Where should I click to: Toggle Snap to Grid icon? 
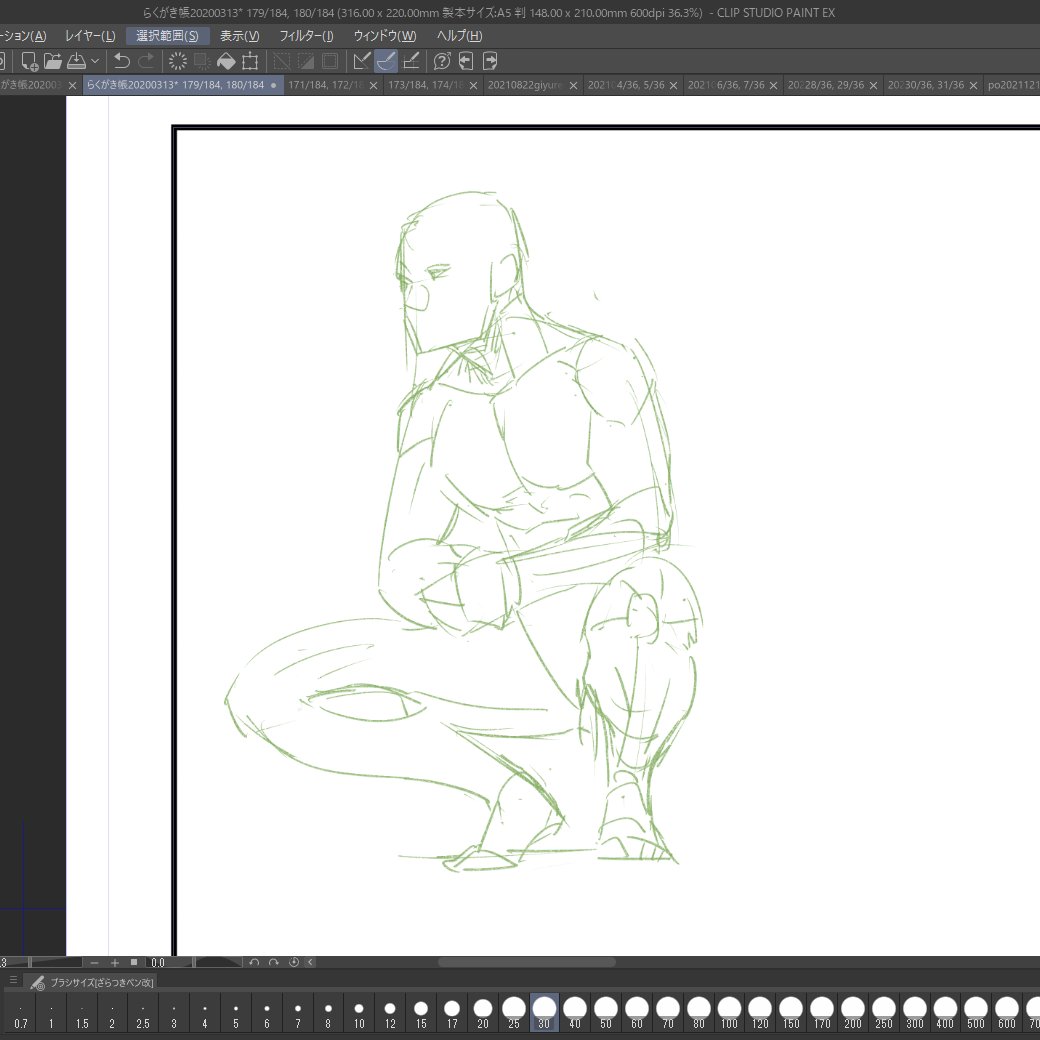[411, 61]
